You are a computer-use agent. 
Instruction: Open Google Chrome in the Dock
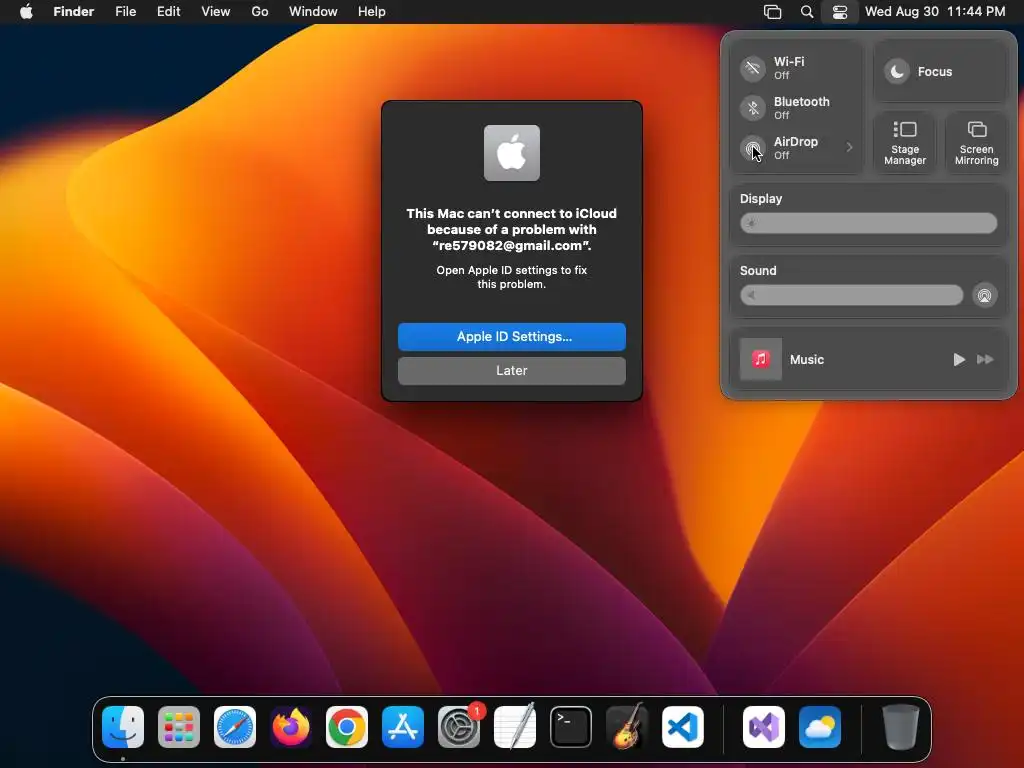tap(347, 727)
